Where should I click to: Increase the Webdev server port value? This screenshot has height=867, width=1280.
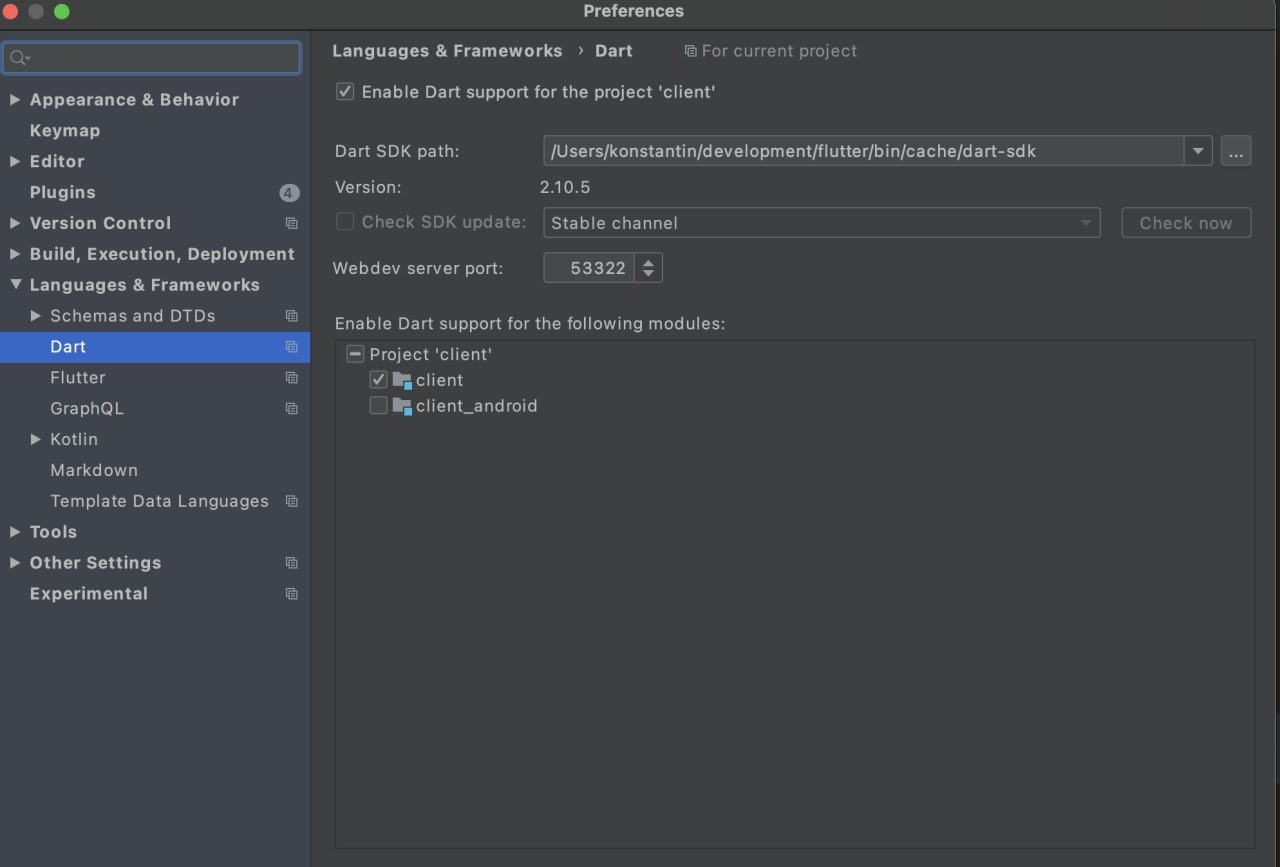[648, 261]
